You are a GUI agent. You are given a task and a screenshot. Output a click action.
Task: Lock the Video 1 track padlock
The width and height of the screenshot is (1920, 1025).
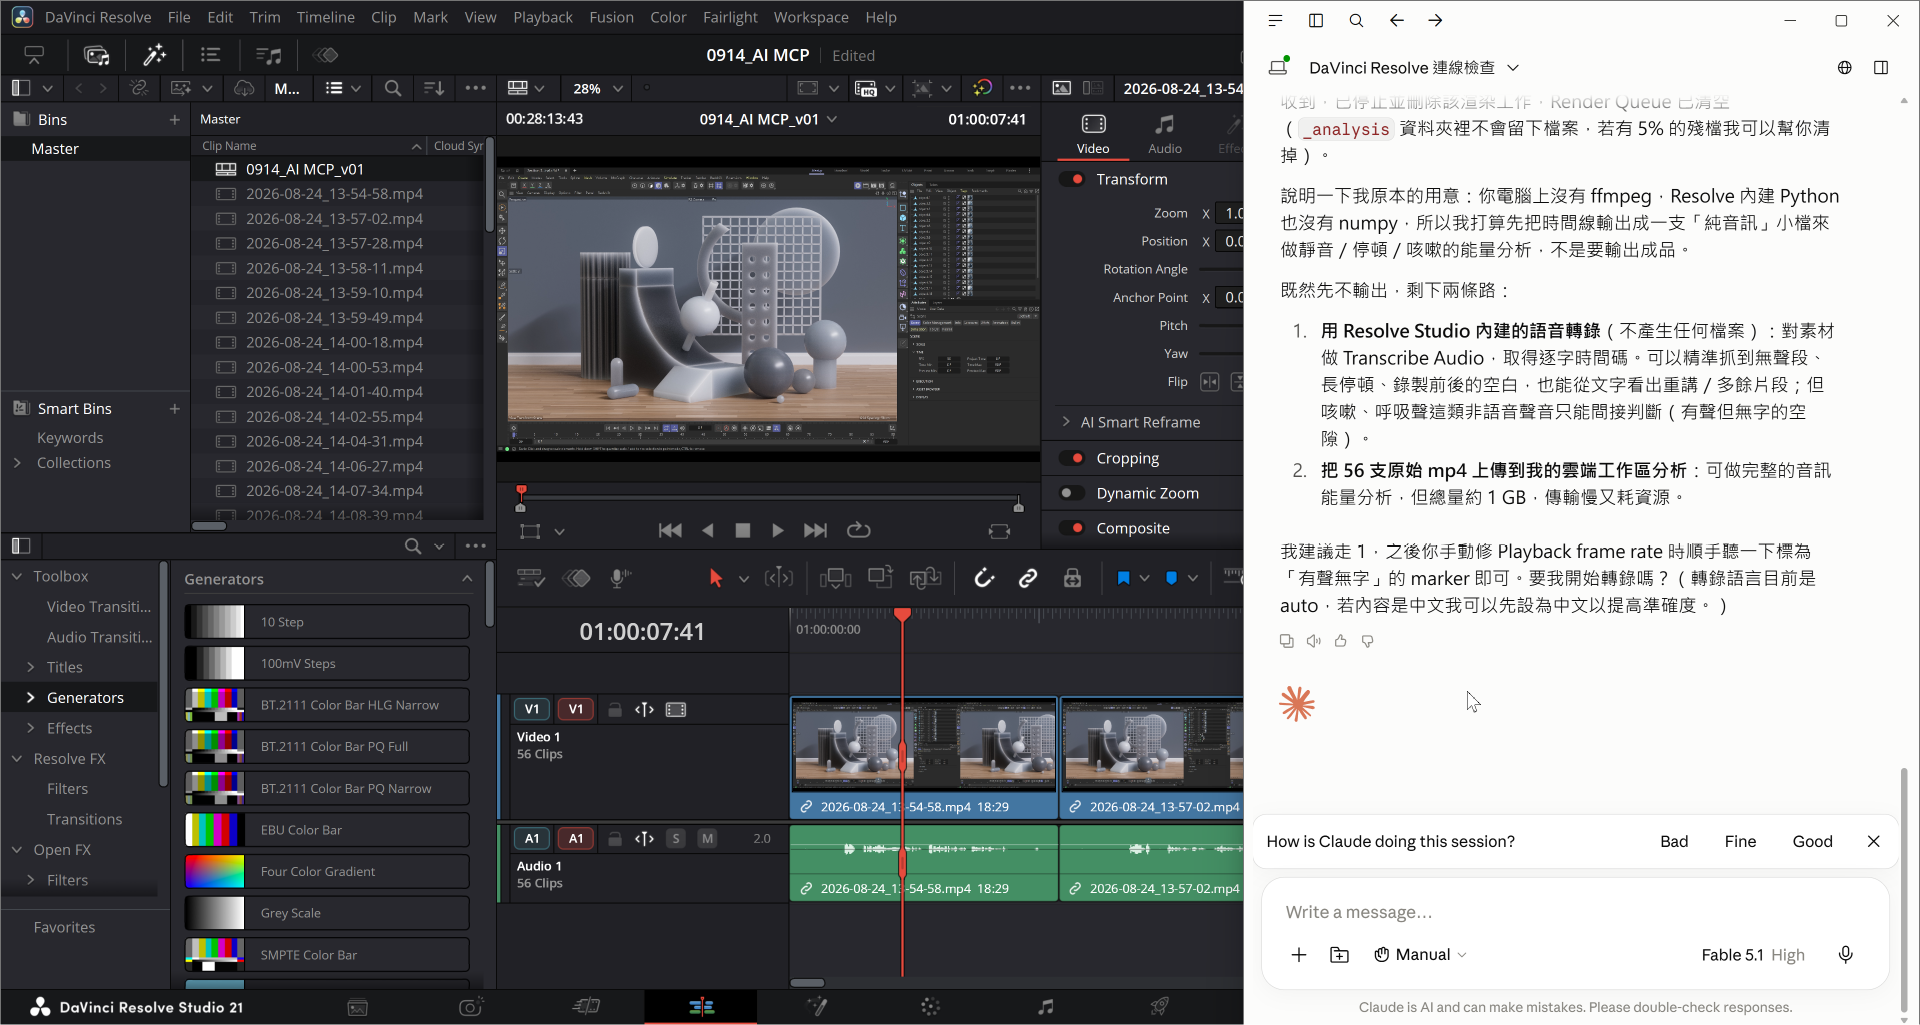pyautogui.click(x=615, y=709)
